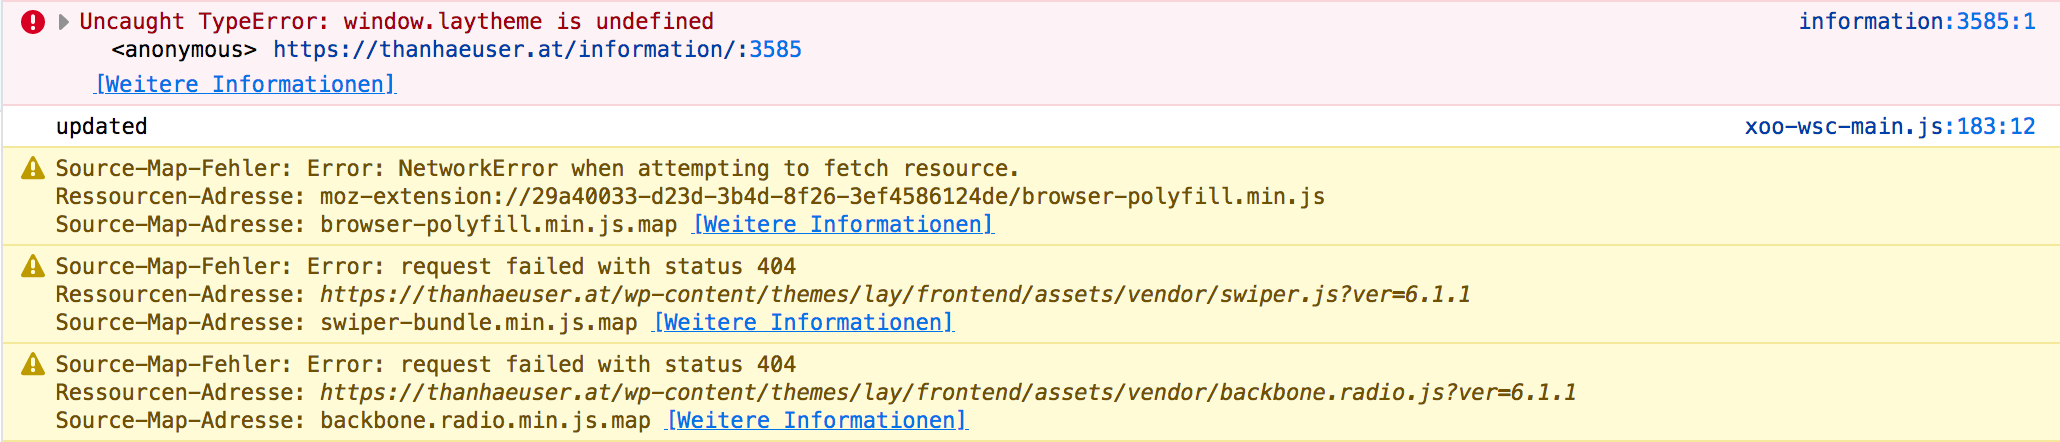The width and height of the screenshot is (2060, 442).
Task: Click warning icon of the swiper.js warning
Action: (33, 266)
